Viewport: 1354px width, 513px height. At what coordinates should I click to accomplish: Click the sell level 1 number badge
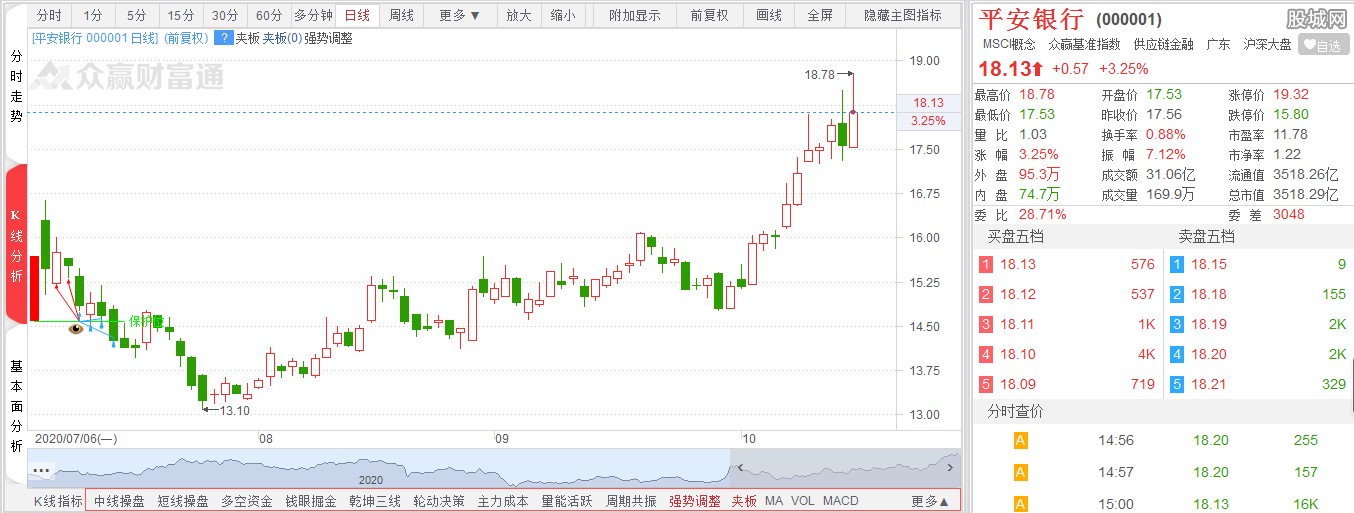pyautogui.click(x=1176, y=265)
